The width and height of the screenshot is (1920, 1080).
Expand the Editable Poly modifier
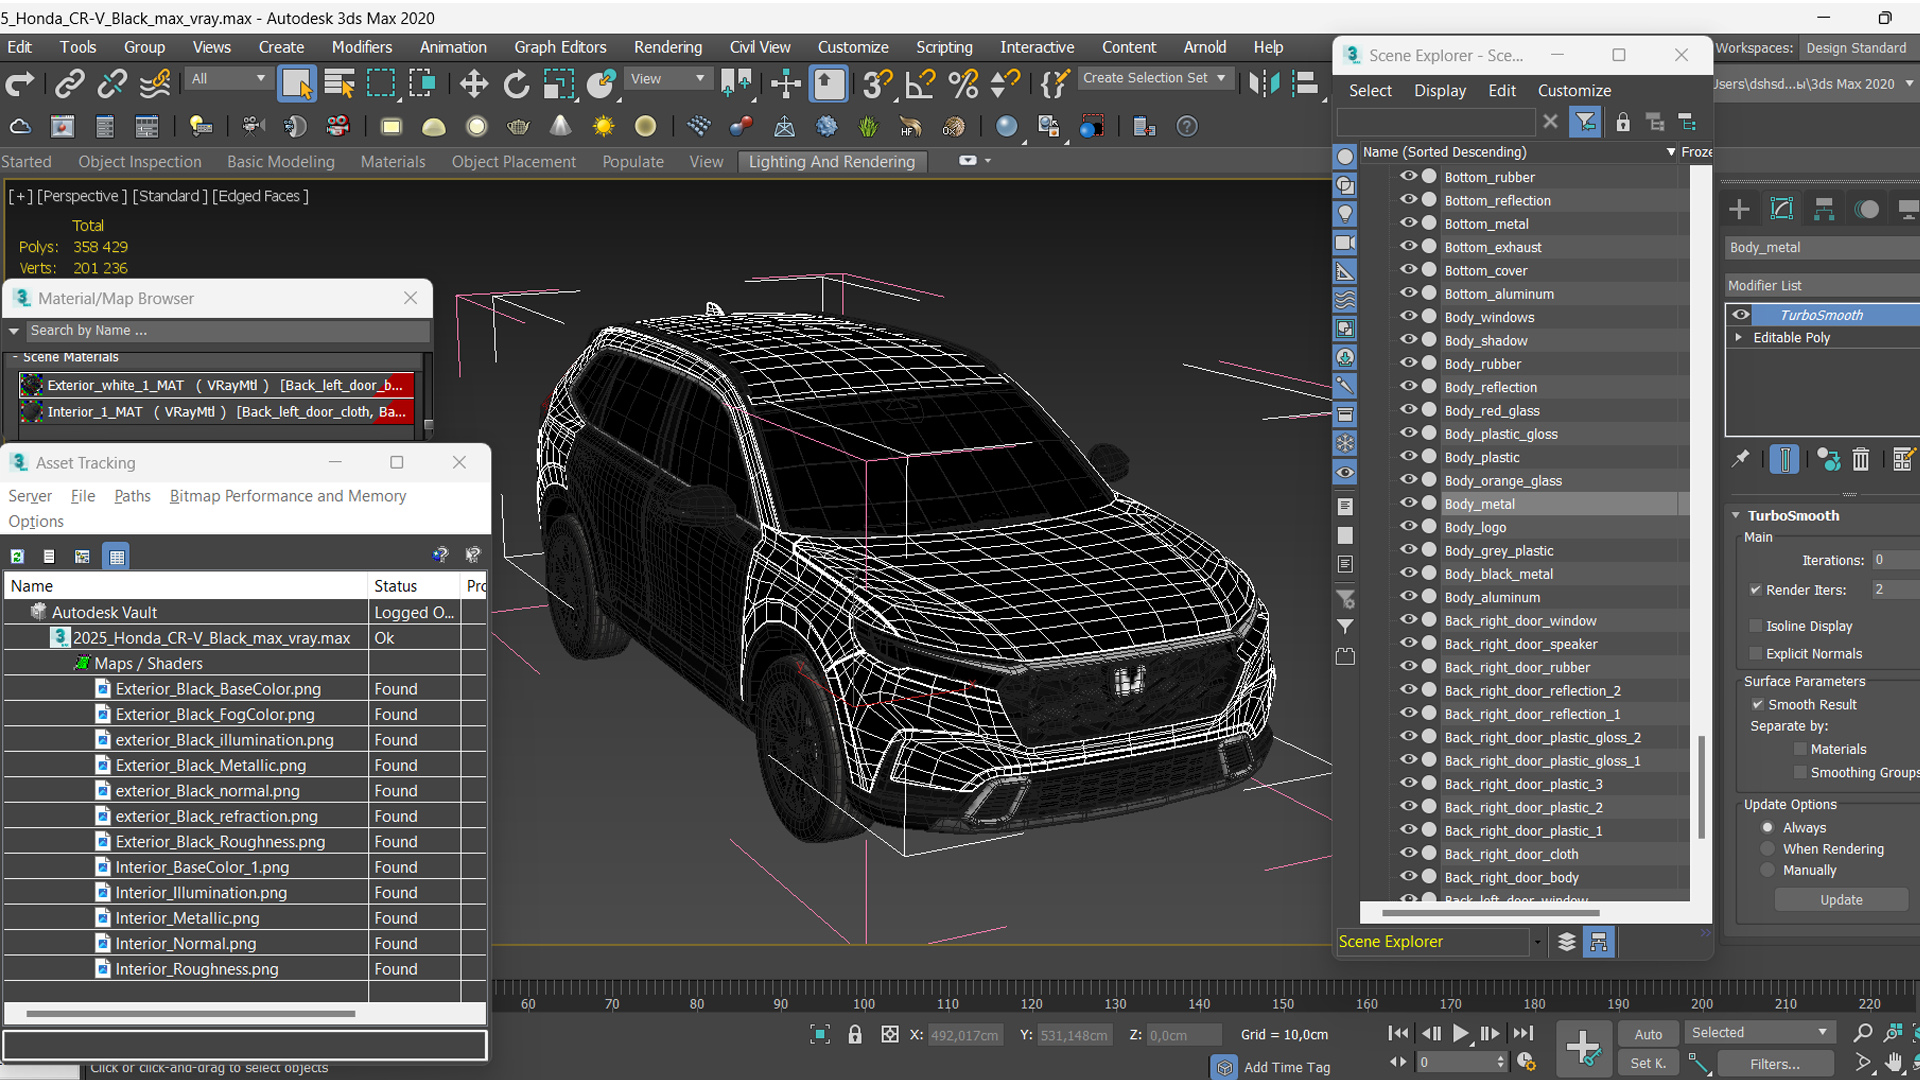[x=1738, y=338]
